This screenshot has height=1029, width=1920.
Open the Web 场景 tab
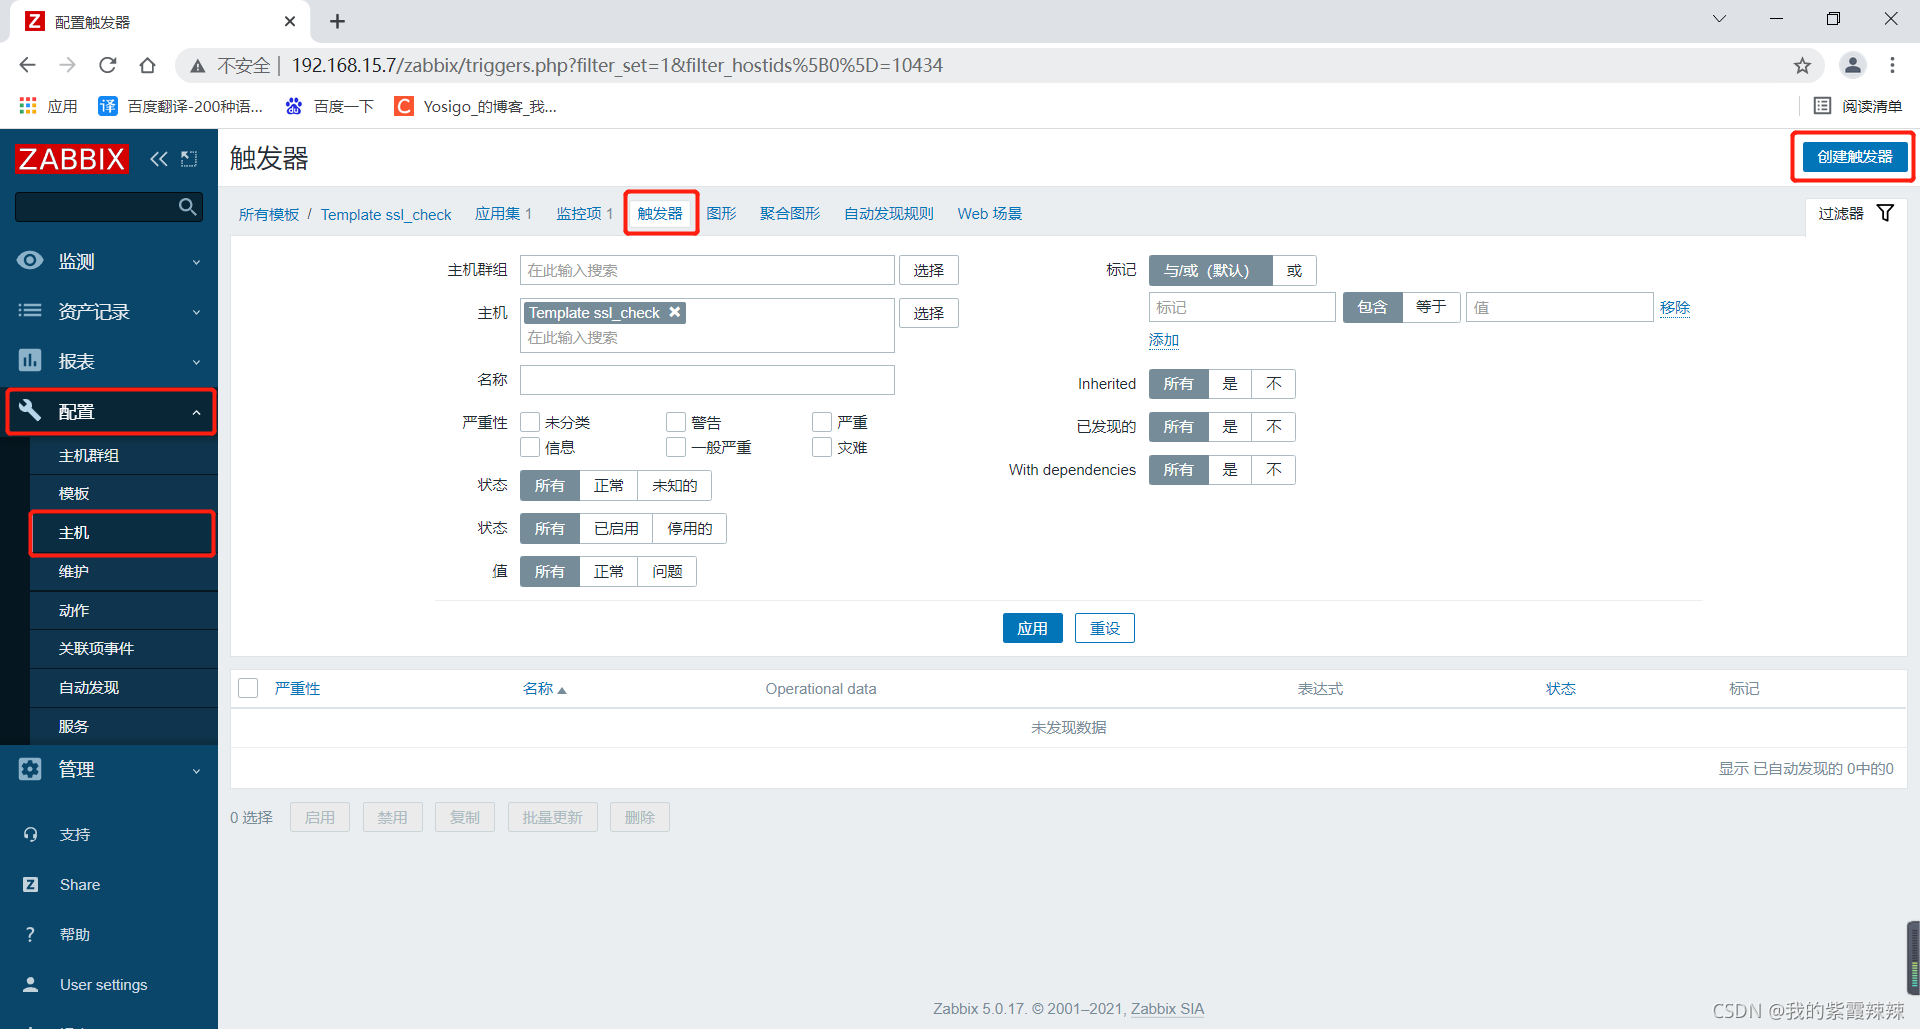990,213
